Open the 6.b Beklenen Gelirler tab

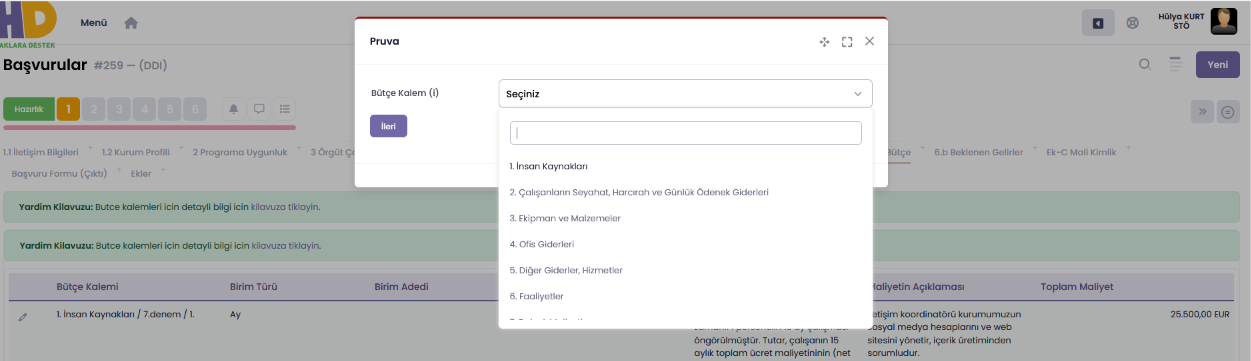pyautogui.click(x=978, y=153)
